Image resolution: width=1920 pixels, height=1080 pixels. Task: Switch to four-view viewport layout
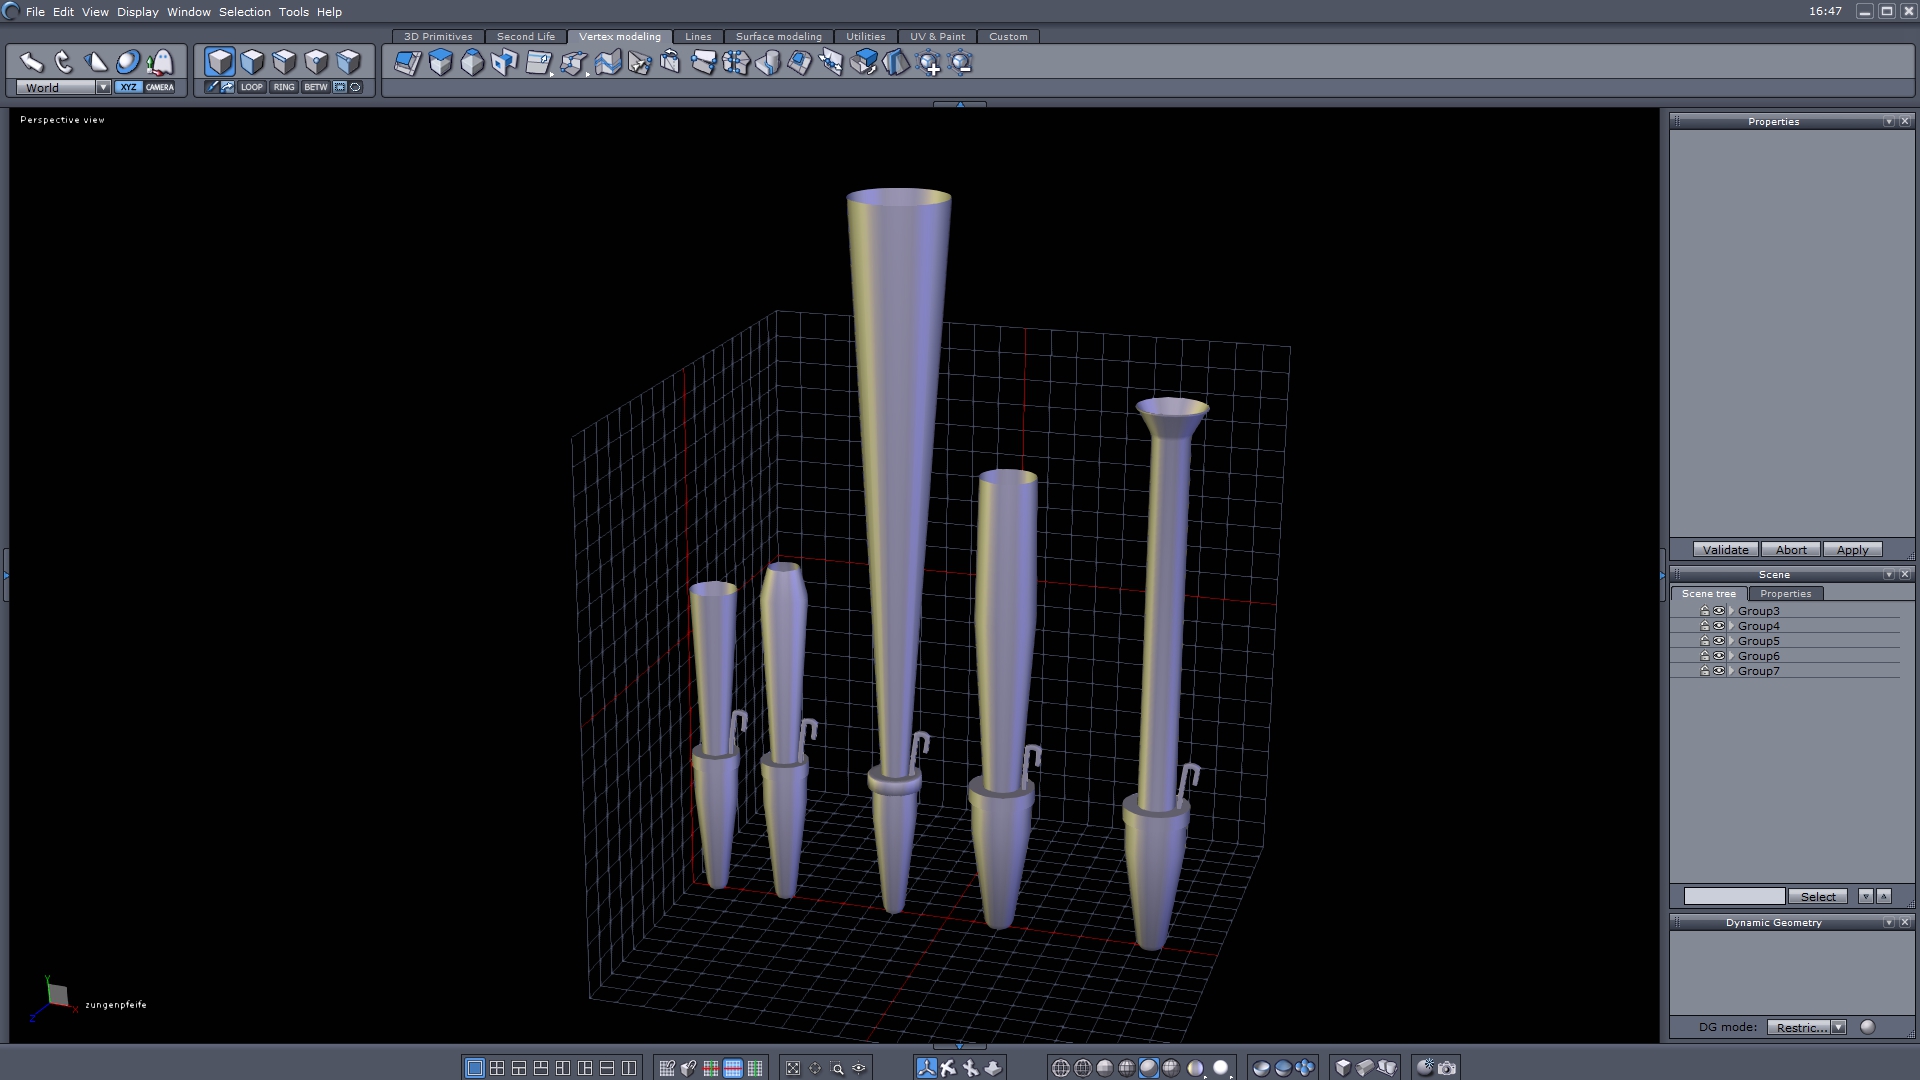[x=497, y=1068]
